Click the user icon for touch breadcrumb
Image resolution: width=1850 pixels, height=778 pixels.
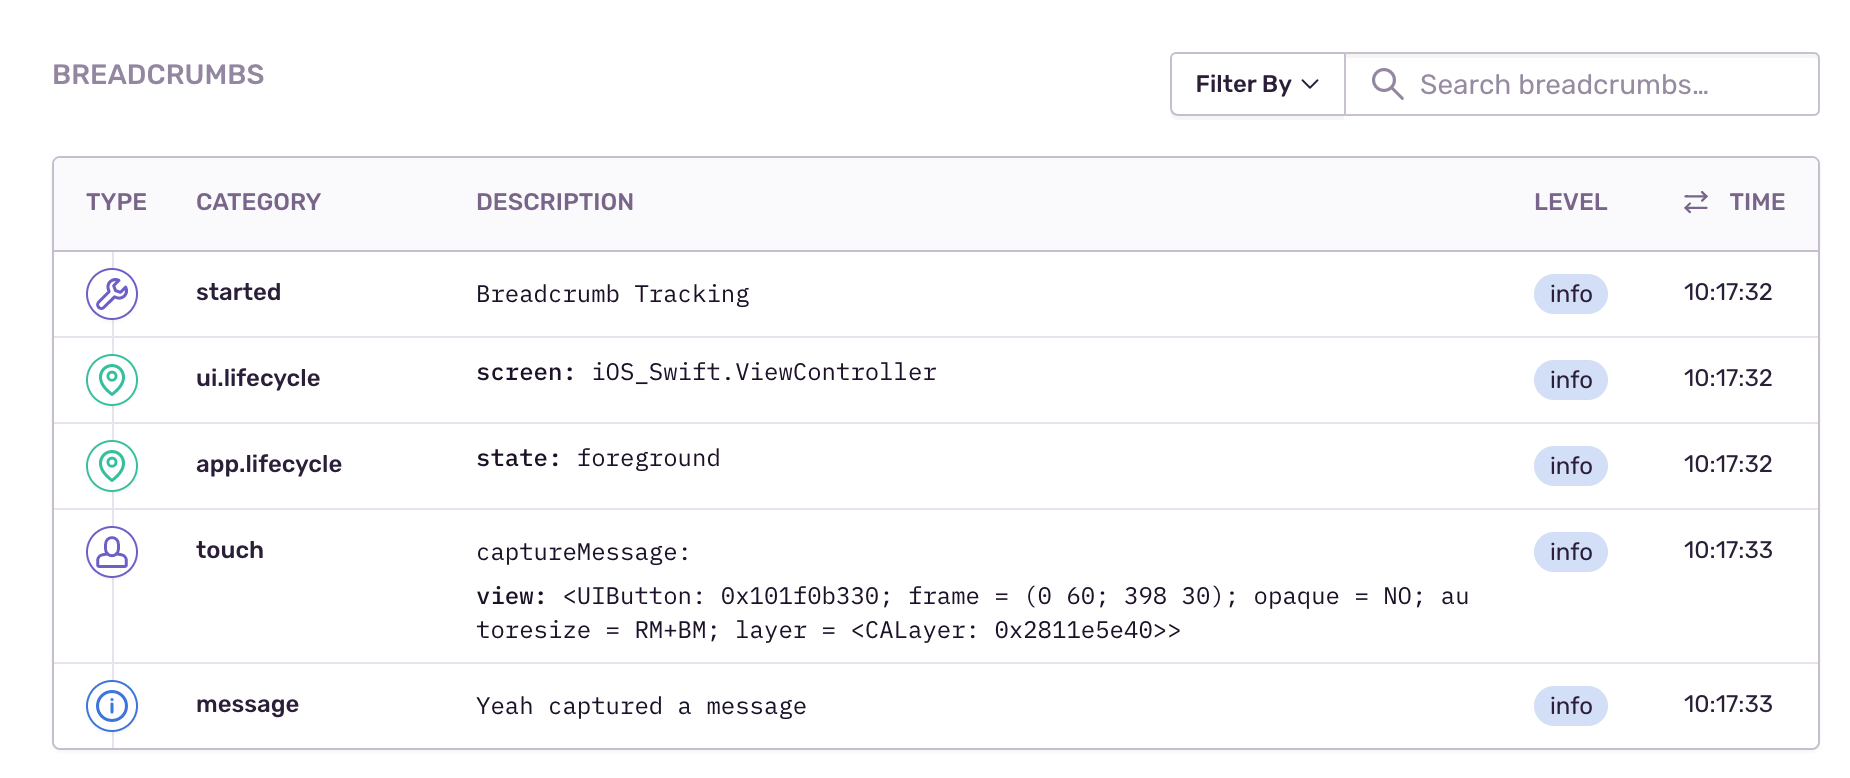(x=112, y=552)
